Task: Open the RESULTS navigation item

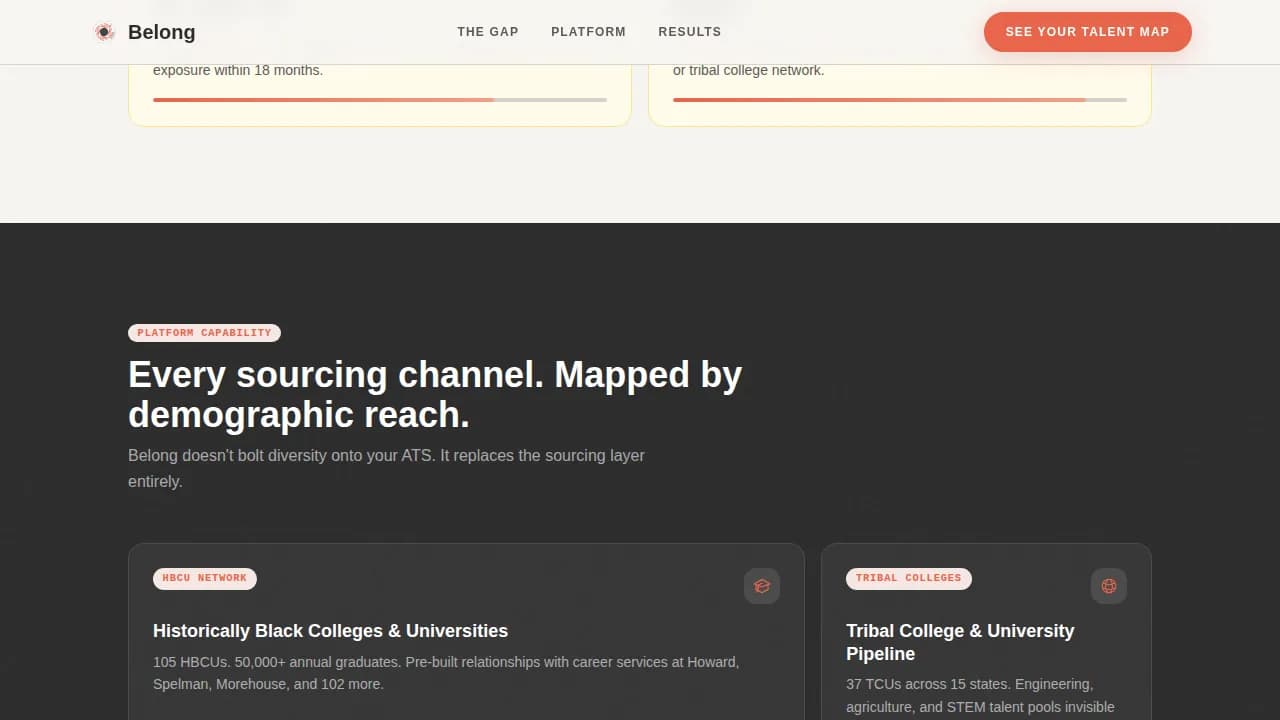Action: pyautogui.click(x=689, y=31)
